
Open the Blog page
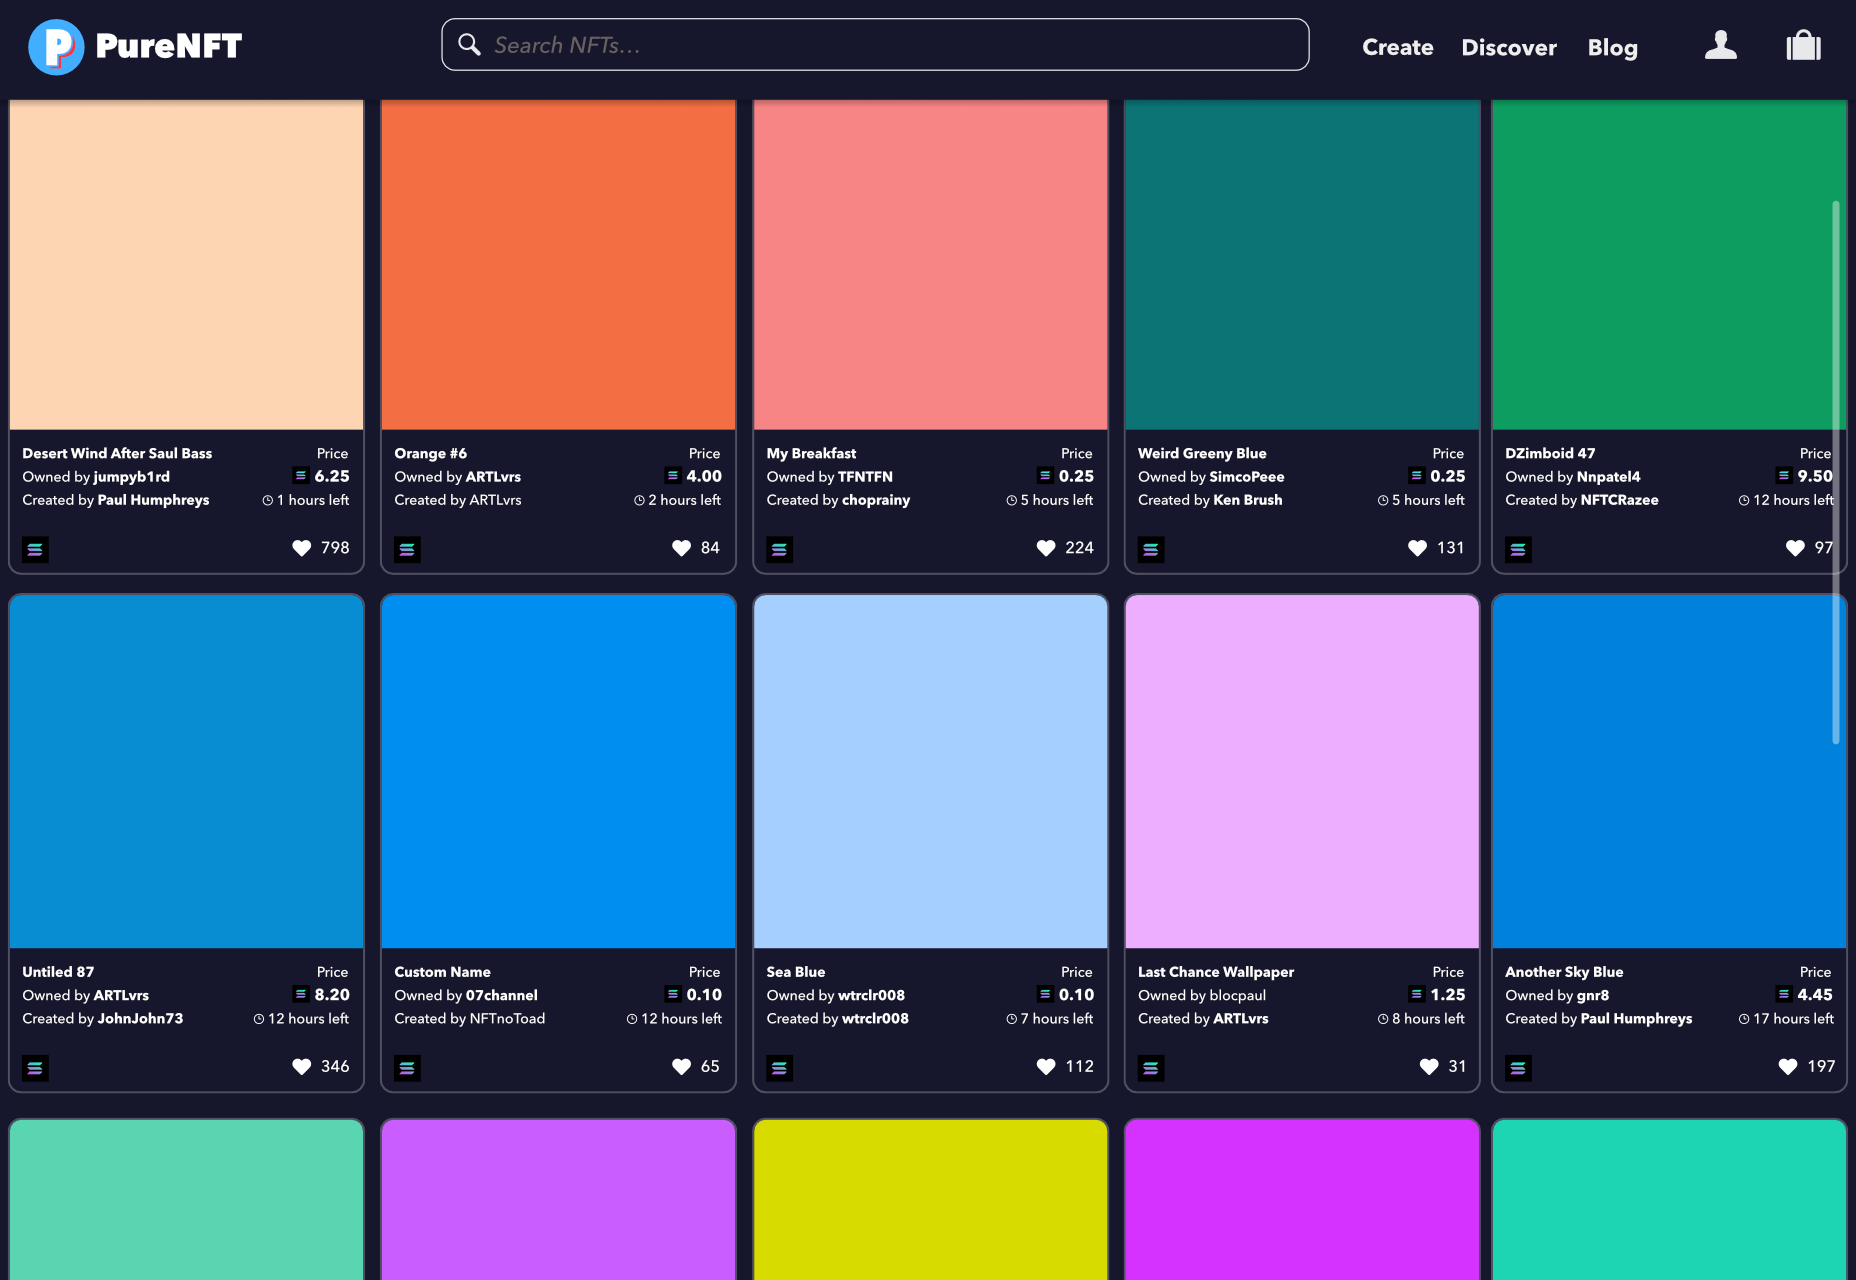click(1612, 47)
